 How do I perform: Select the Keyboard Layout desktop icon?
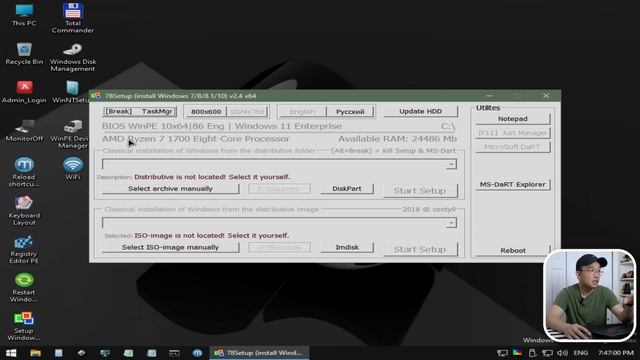[24, 211]
